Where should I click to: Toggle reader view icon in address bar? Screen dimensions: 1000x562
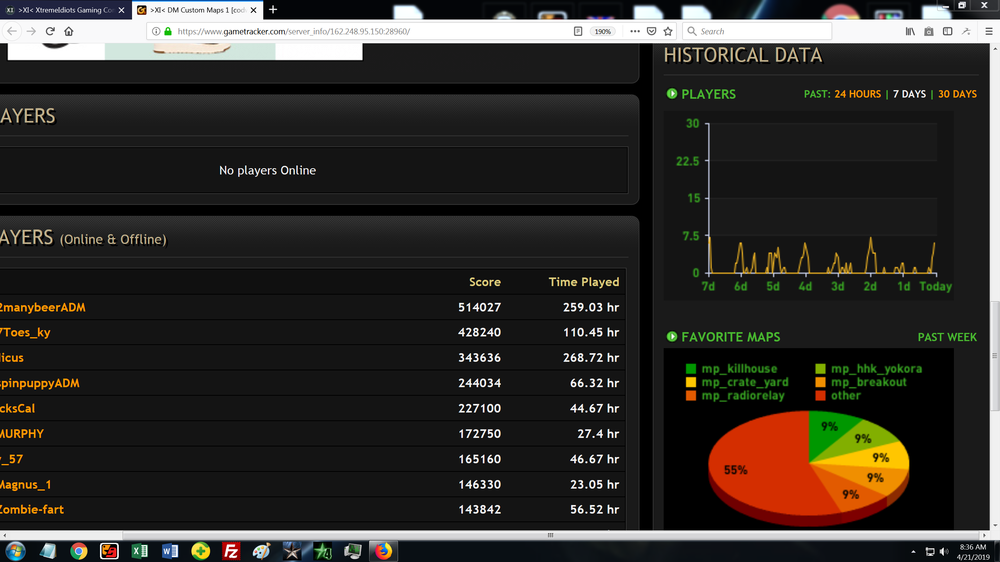[578, 31]
